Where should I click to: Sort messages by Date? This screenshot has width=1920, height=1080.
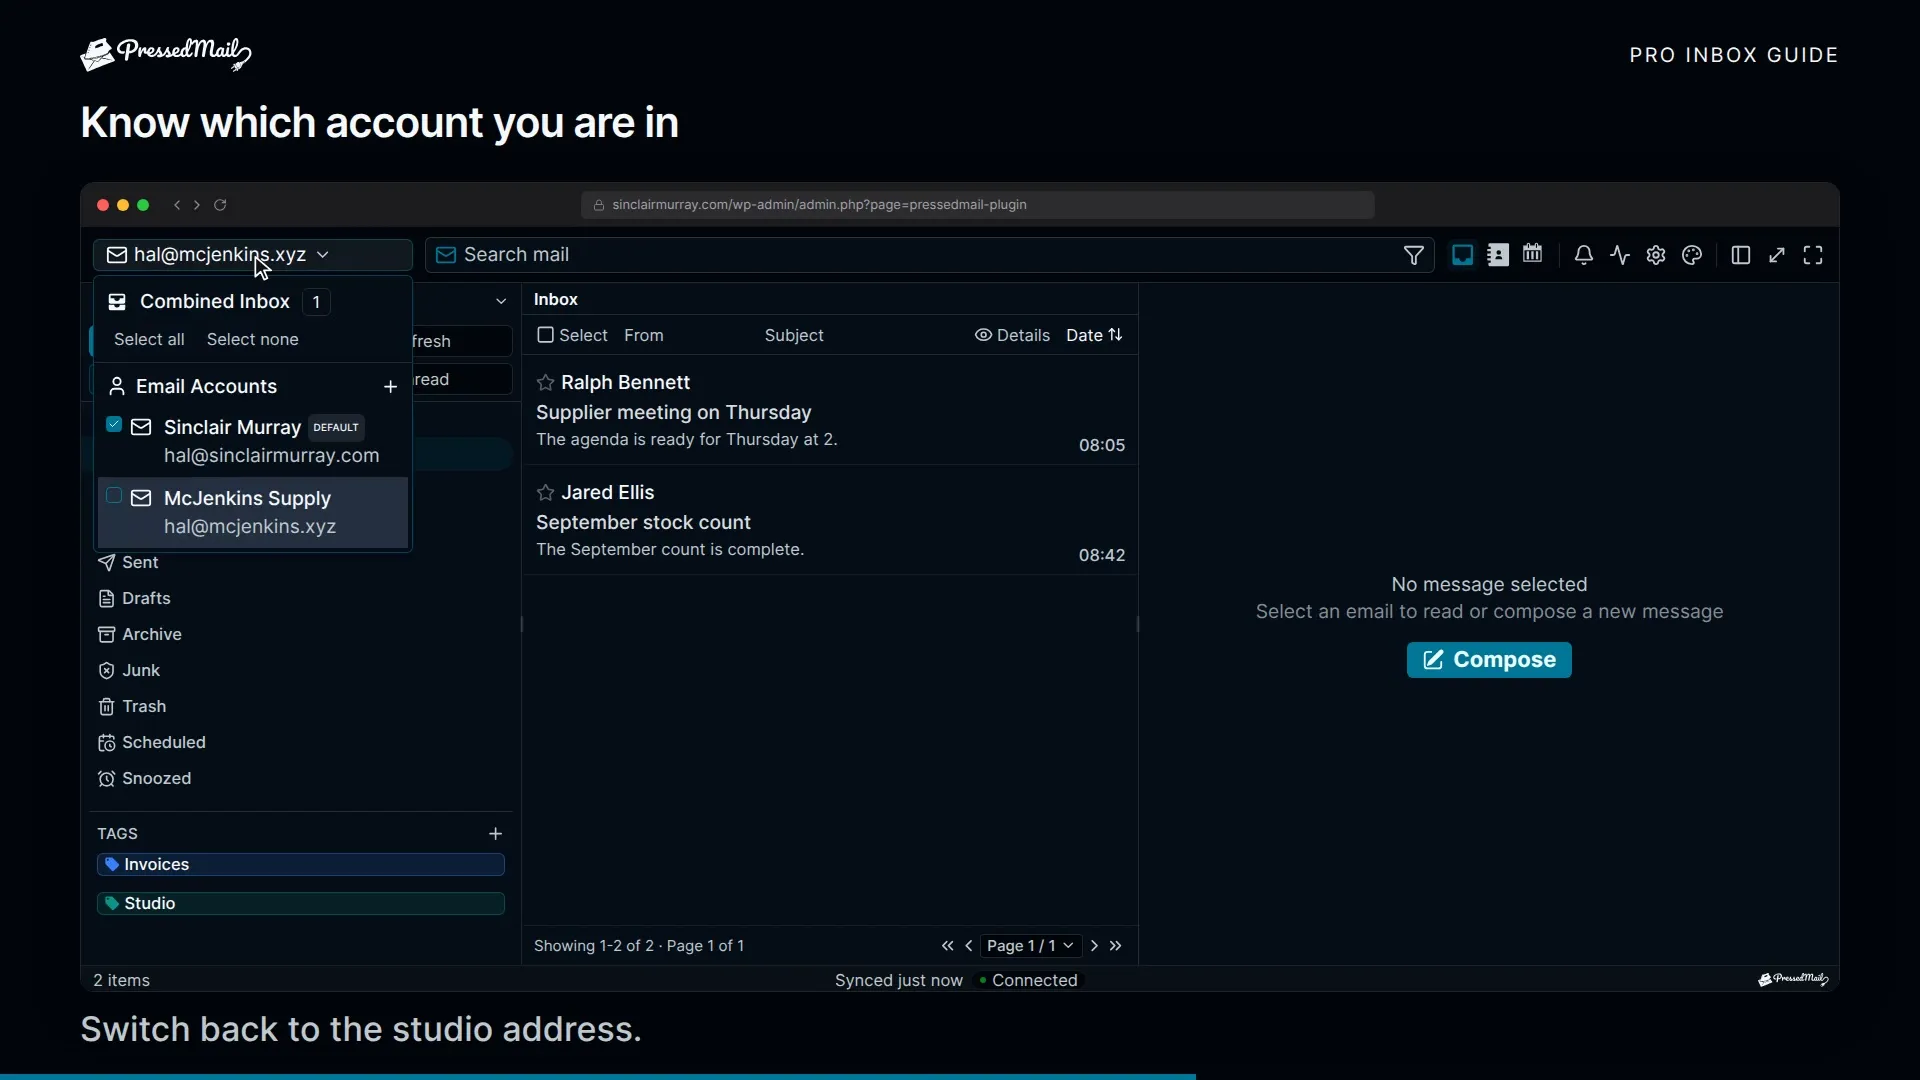1094,336
